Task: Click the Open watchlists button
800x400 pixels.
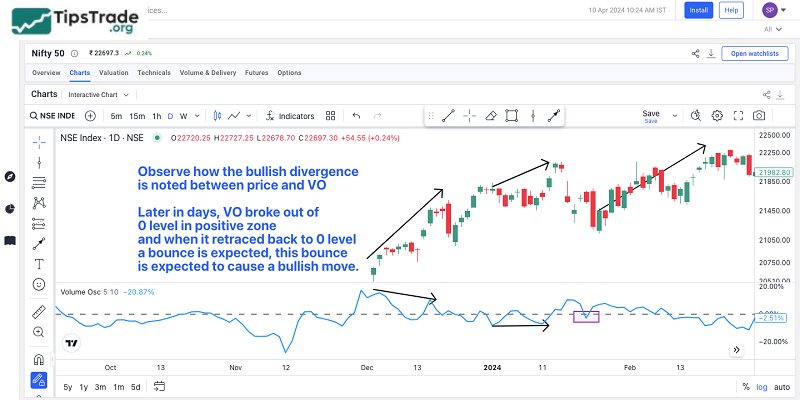Action: 754,53
